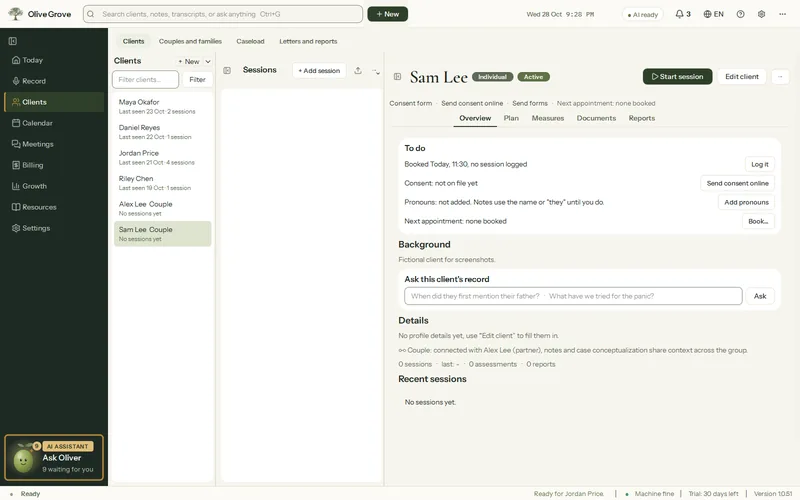Screen dimensions: 800x500
Task: Click the arrow button beside Edit client
Action: pyautogui.click(x=780, y=77)
